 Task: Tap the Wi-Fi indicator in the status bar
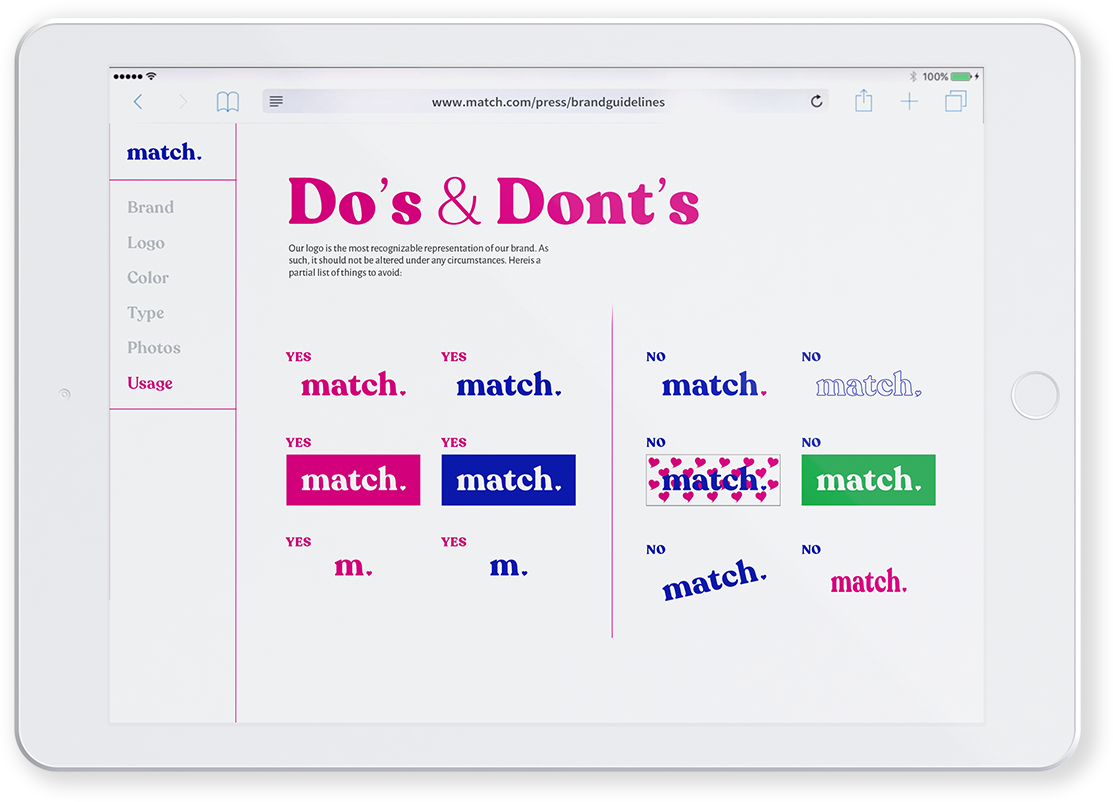[x=151, y=76]
